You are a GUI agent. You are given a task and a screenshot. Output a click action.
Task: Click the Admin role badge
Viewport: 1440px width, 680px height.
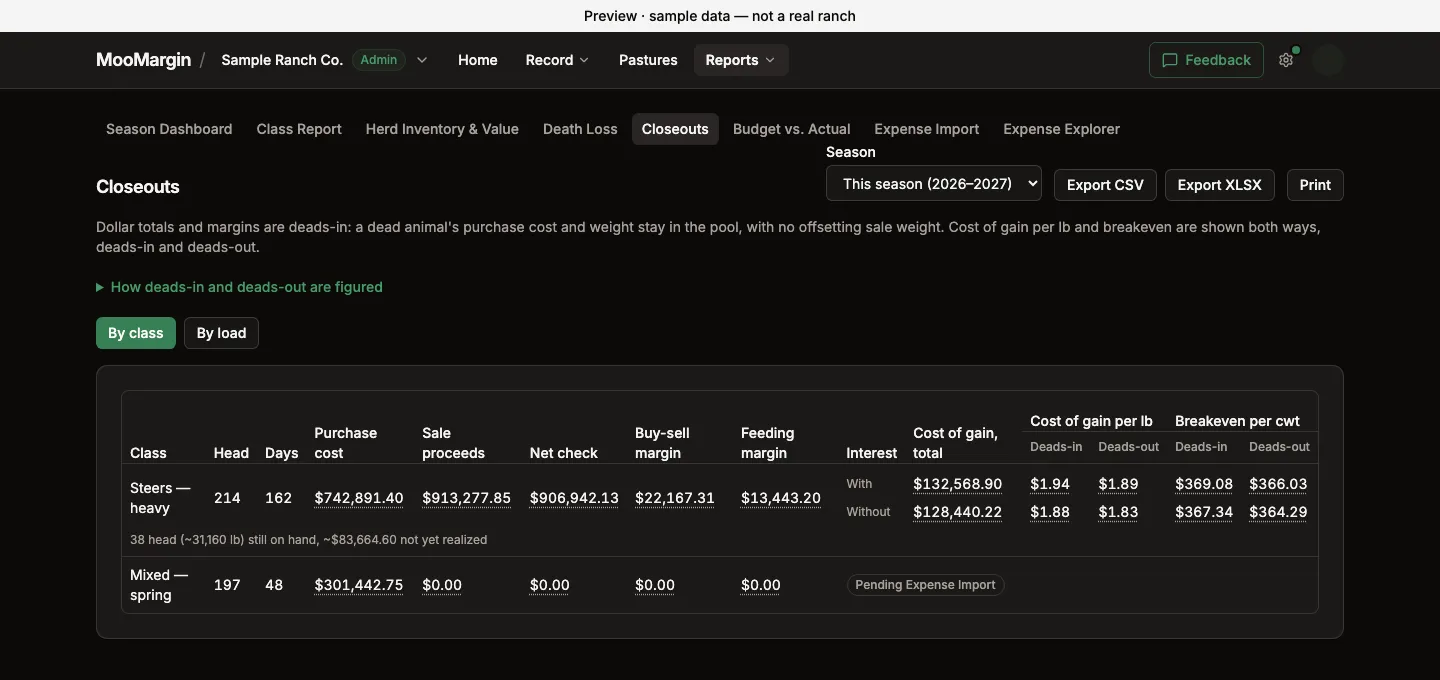click(x=379, y=60)
